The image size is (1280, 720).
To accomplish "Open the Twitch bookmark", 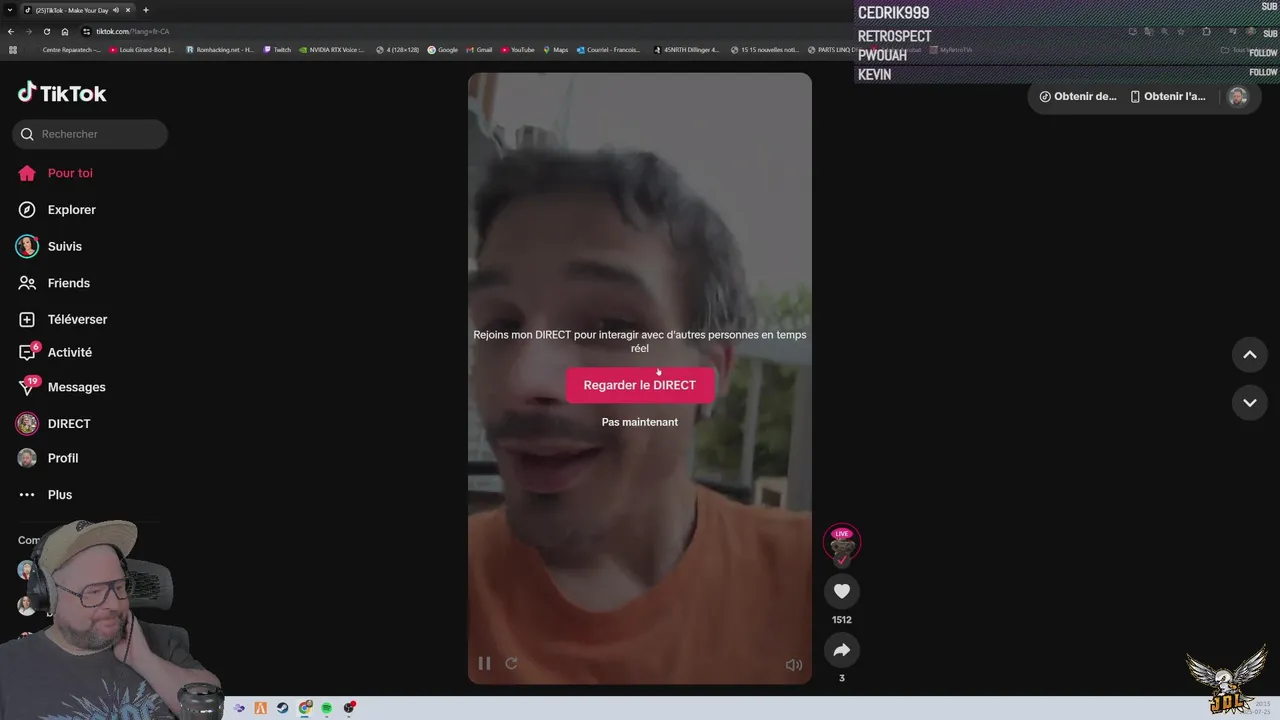I will point(277,49).
